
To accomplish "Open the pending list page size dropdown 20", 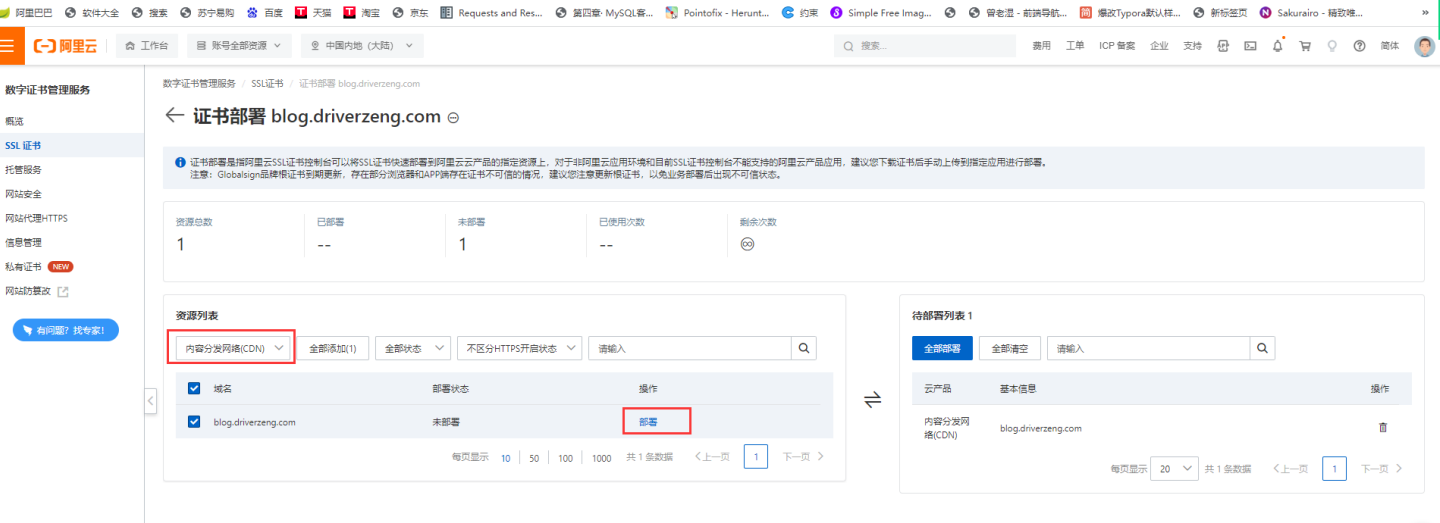I will pos(1174,468).
